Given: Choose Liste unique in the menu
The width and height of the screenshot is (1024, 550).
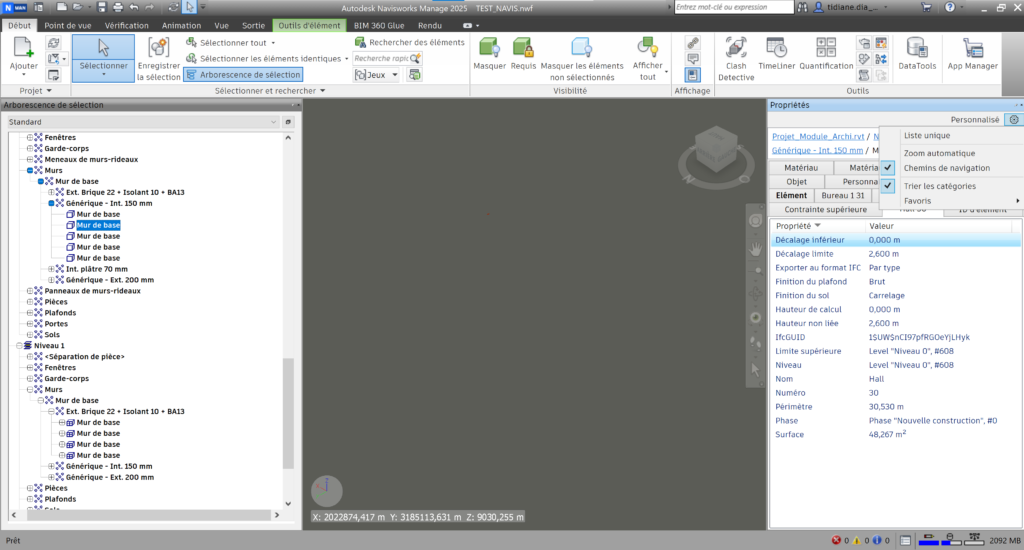Looking at the screenshot, I should [x=926, y=135].
